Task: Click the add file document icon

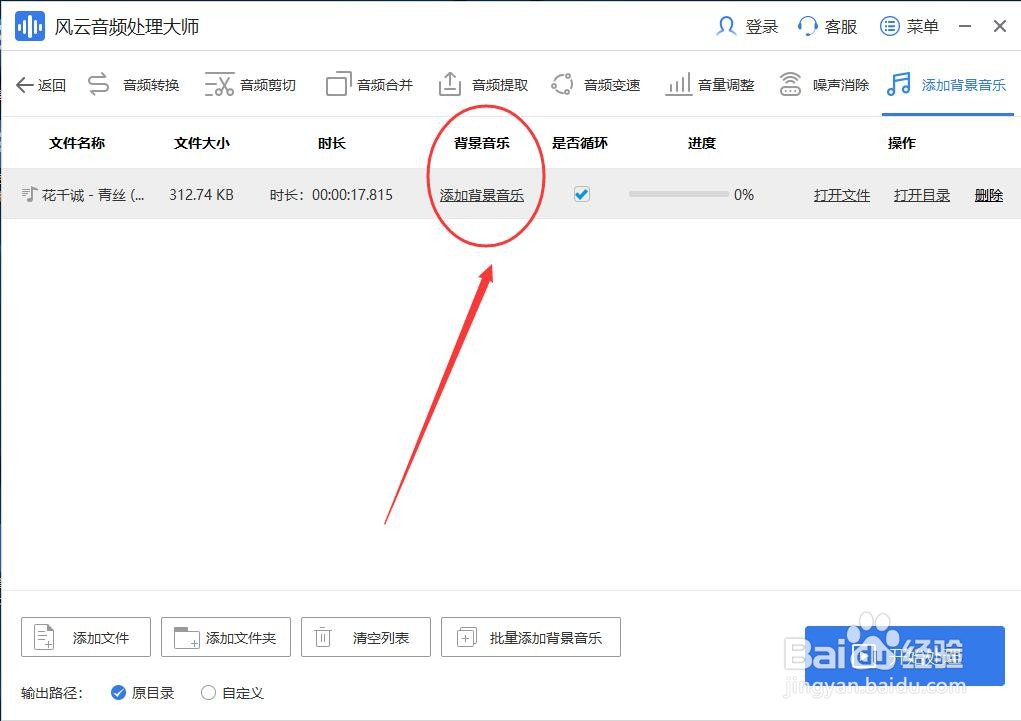Action: tap(44, 637)
